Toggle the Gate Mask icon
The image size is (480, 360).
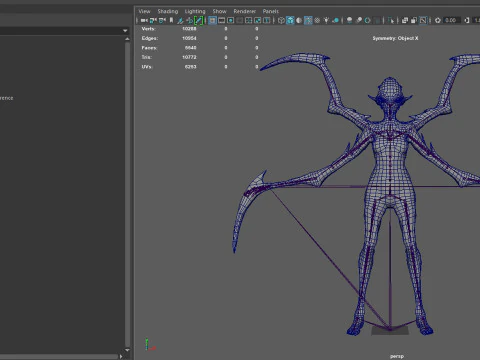click(239, 21)
